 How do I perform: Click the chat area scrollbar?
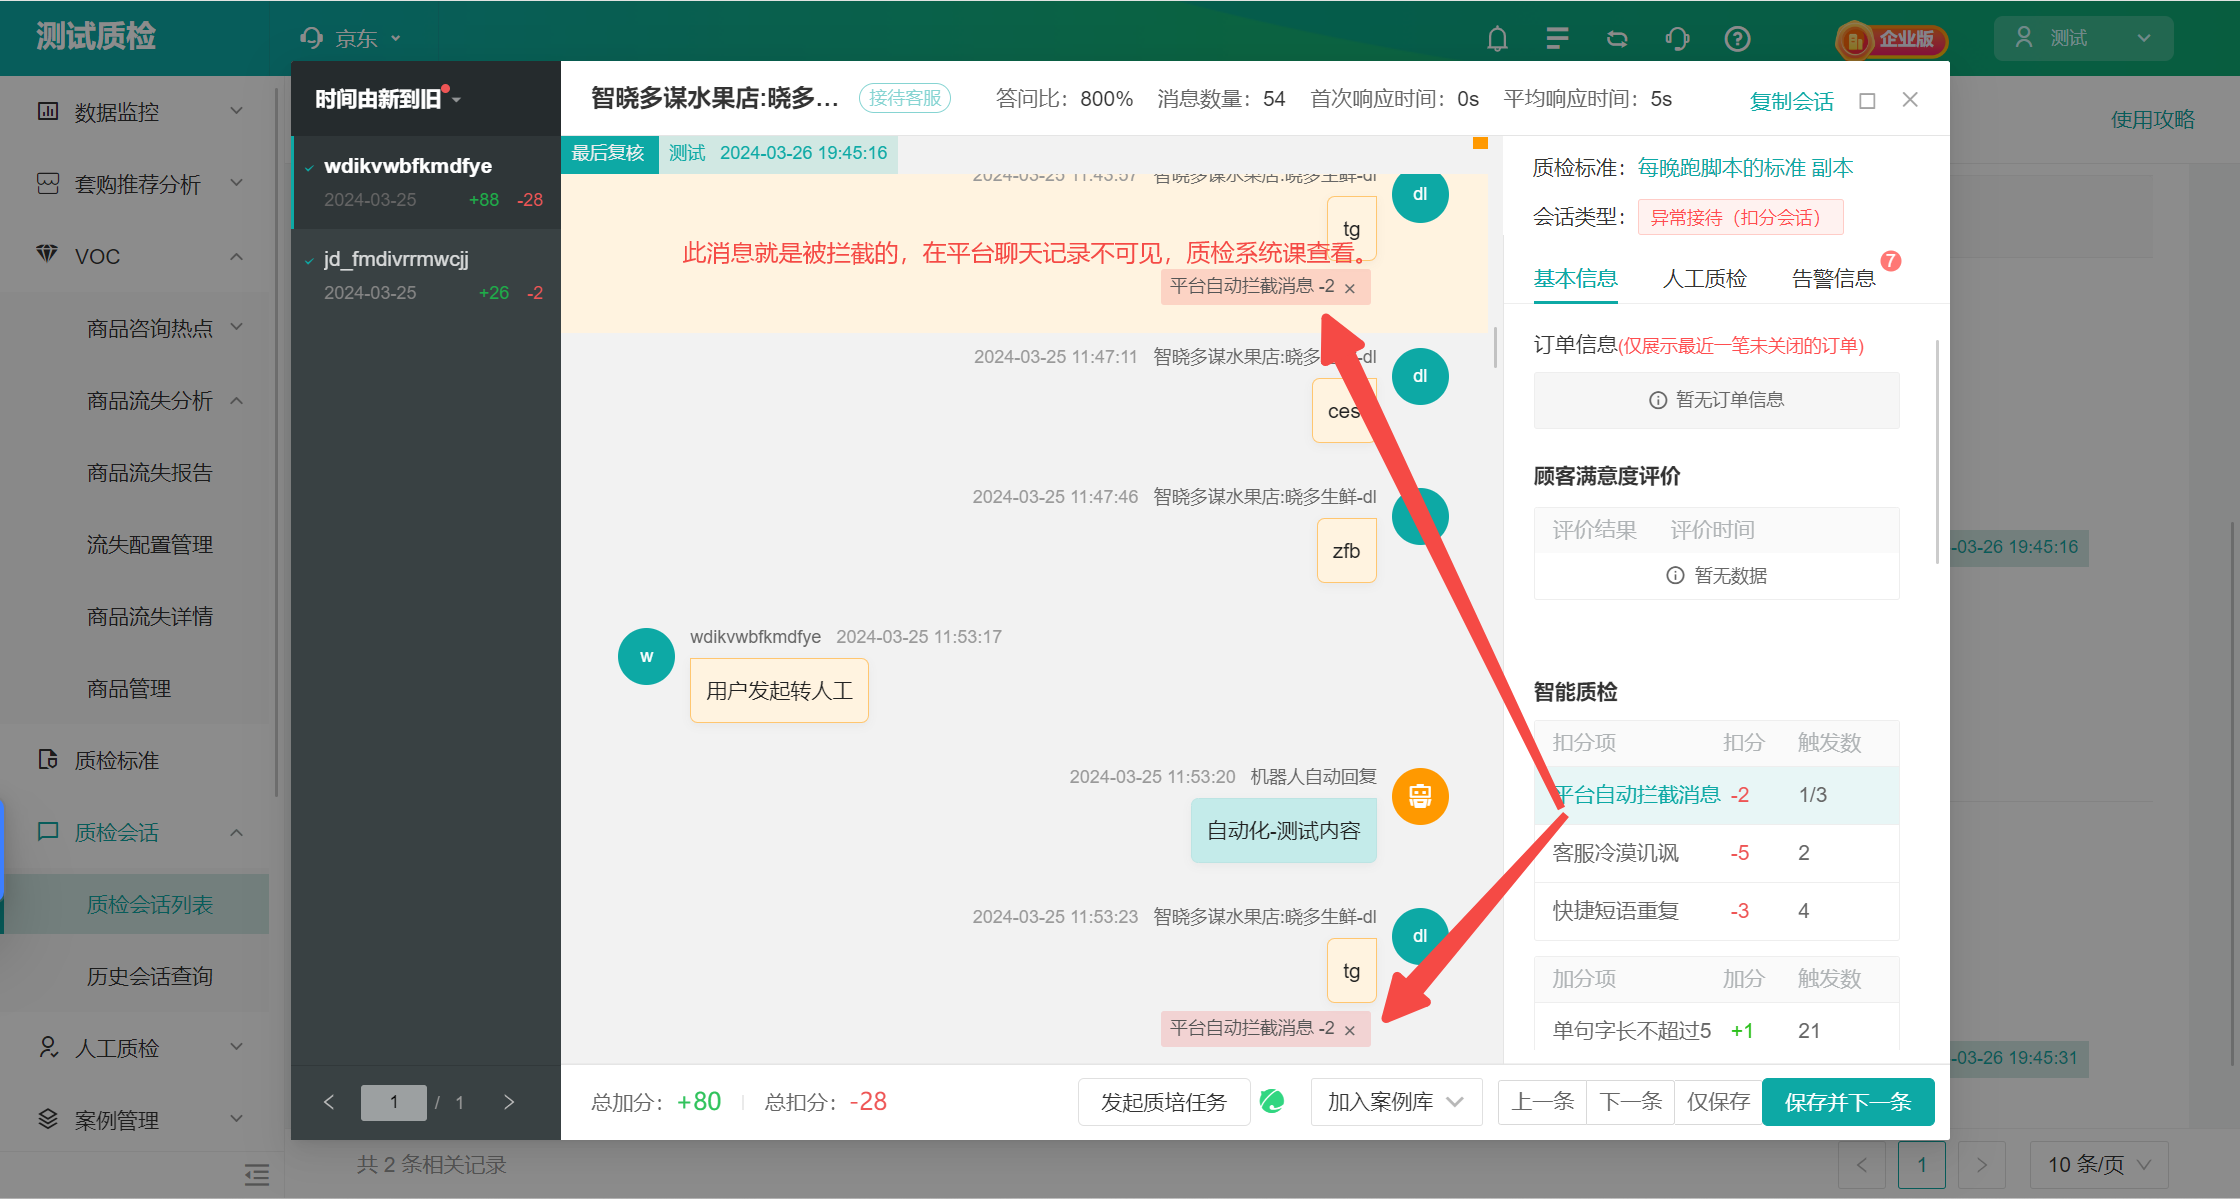[1495, 348]
